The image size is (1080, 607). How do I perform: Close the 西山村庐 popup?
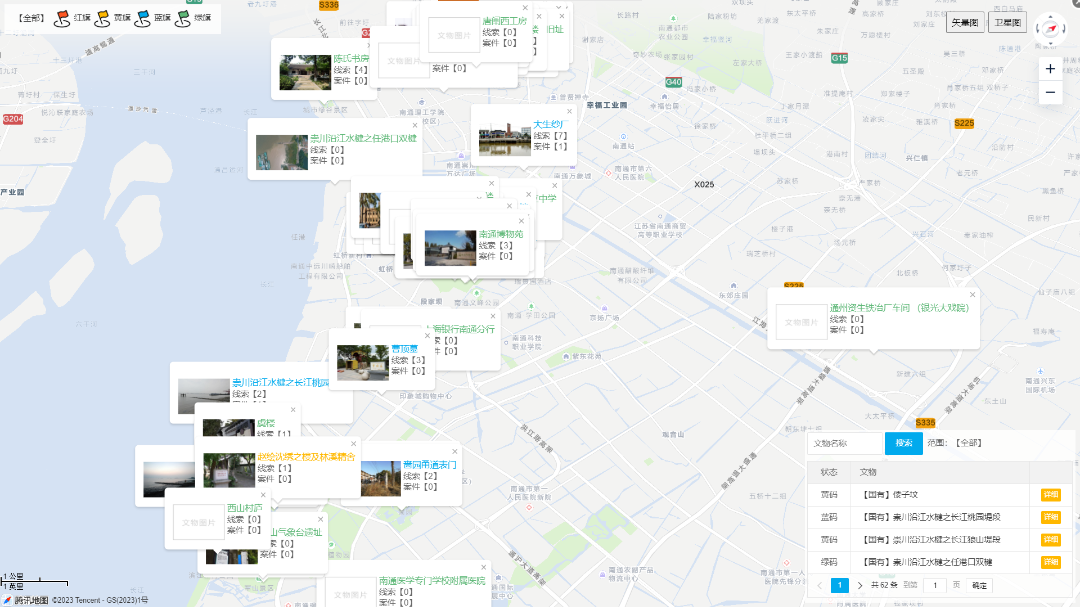(263, 495)
